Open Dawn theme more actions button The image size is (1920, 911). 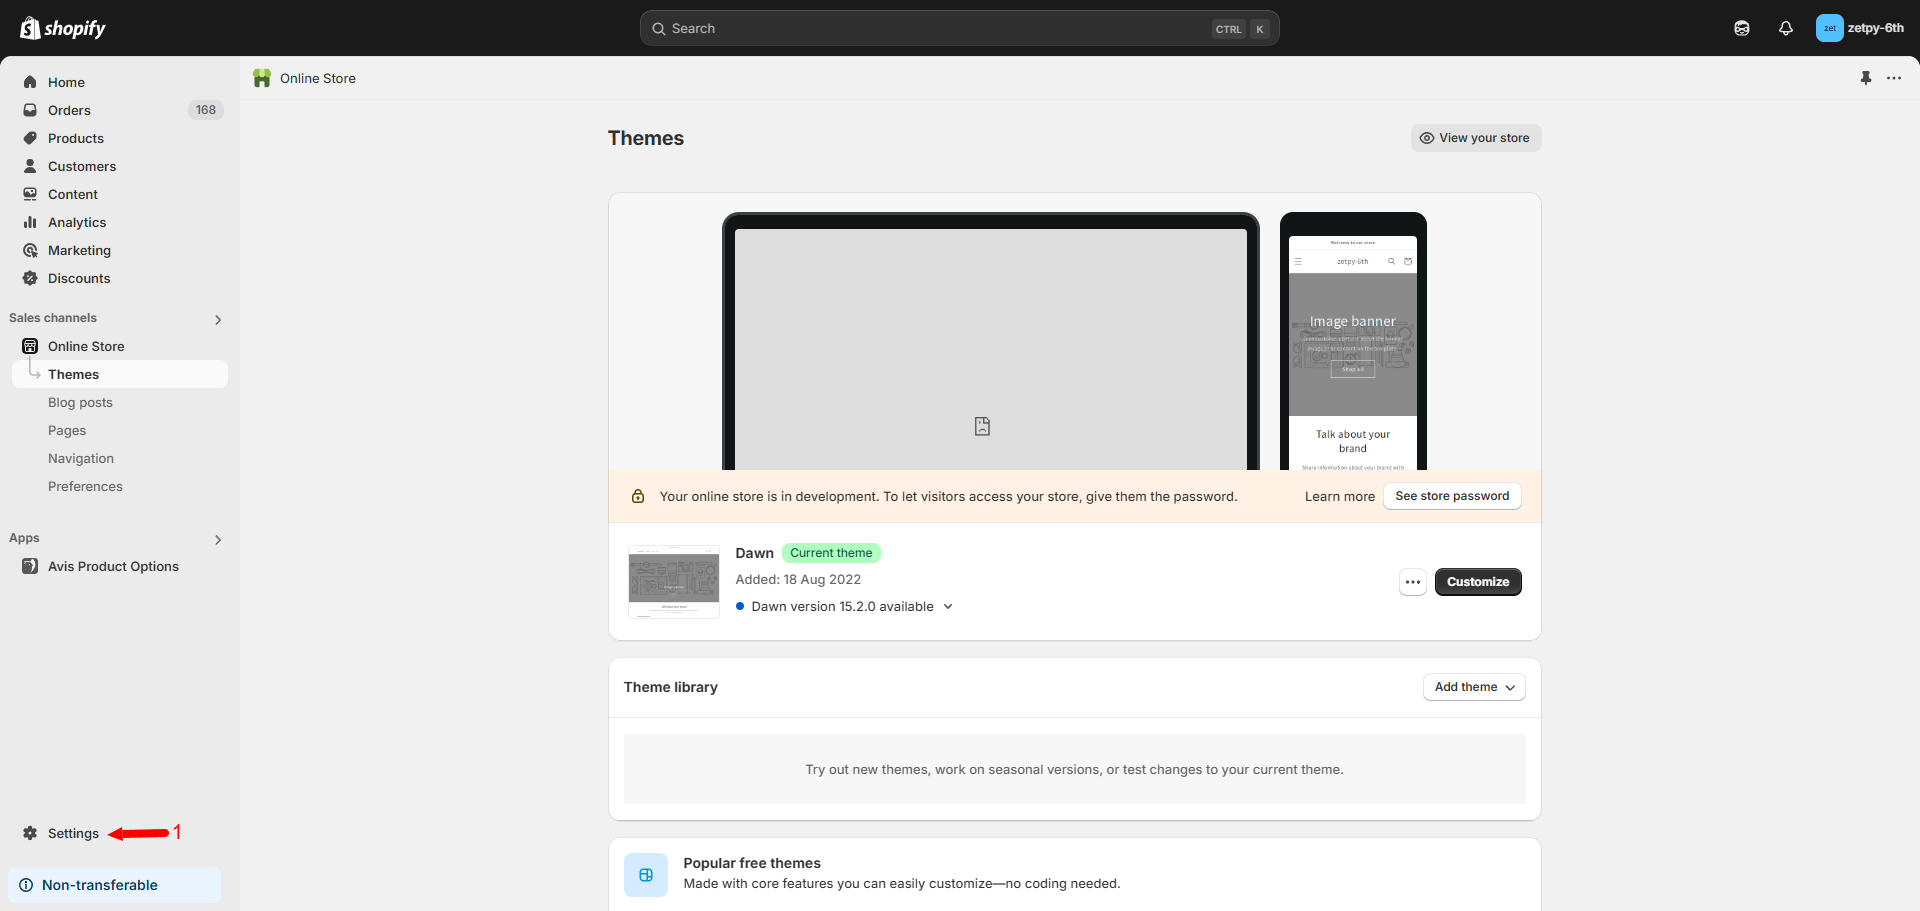point(1412,582)
